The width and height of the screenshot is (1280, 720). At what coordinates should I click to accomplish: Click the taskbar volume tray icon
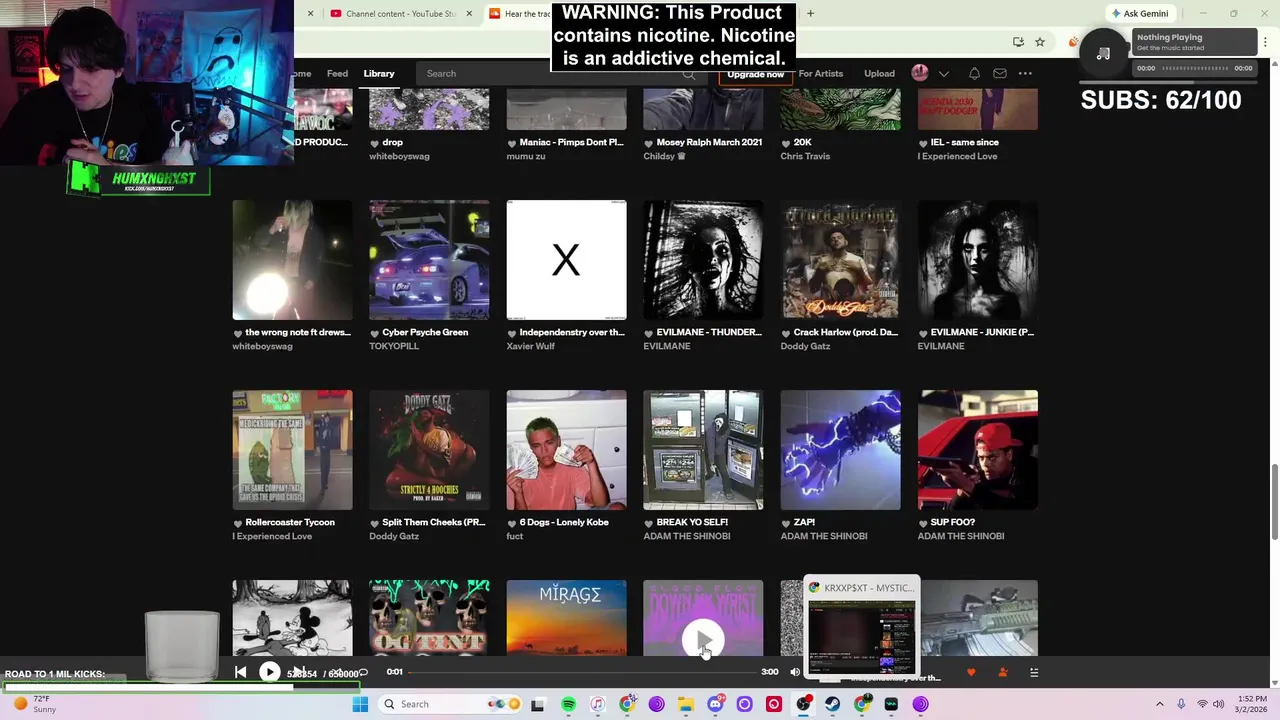1219,704
